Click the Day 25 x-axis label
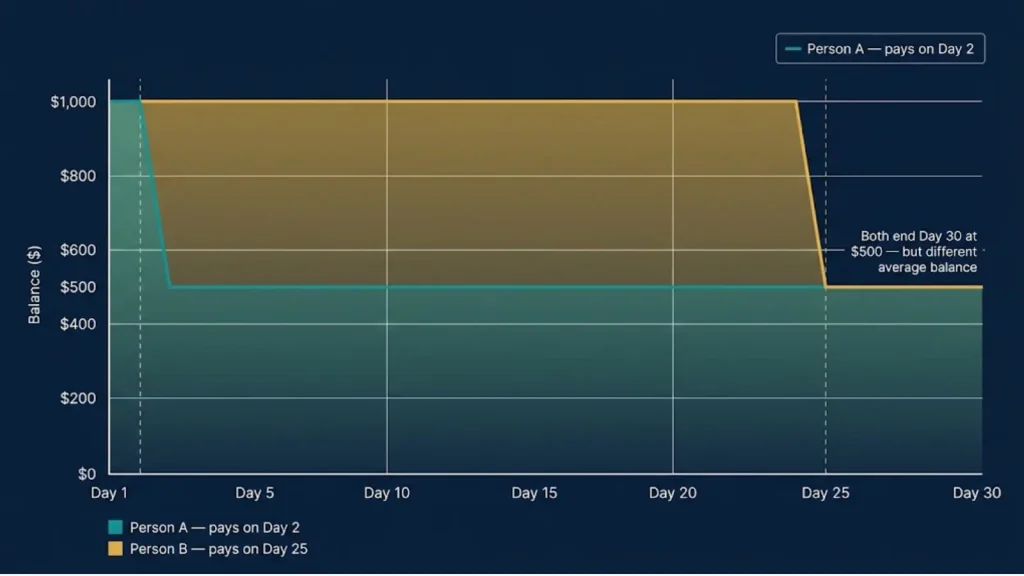Screen dimensions: 1024x576 (825, 493)
